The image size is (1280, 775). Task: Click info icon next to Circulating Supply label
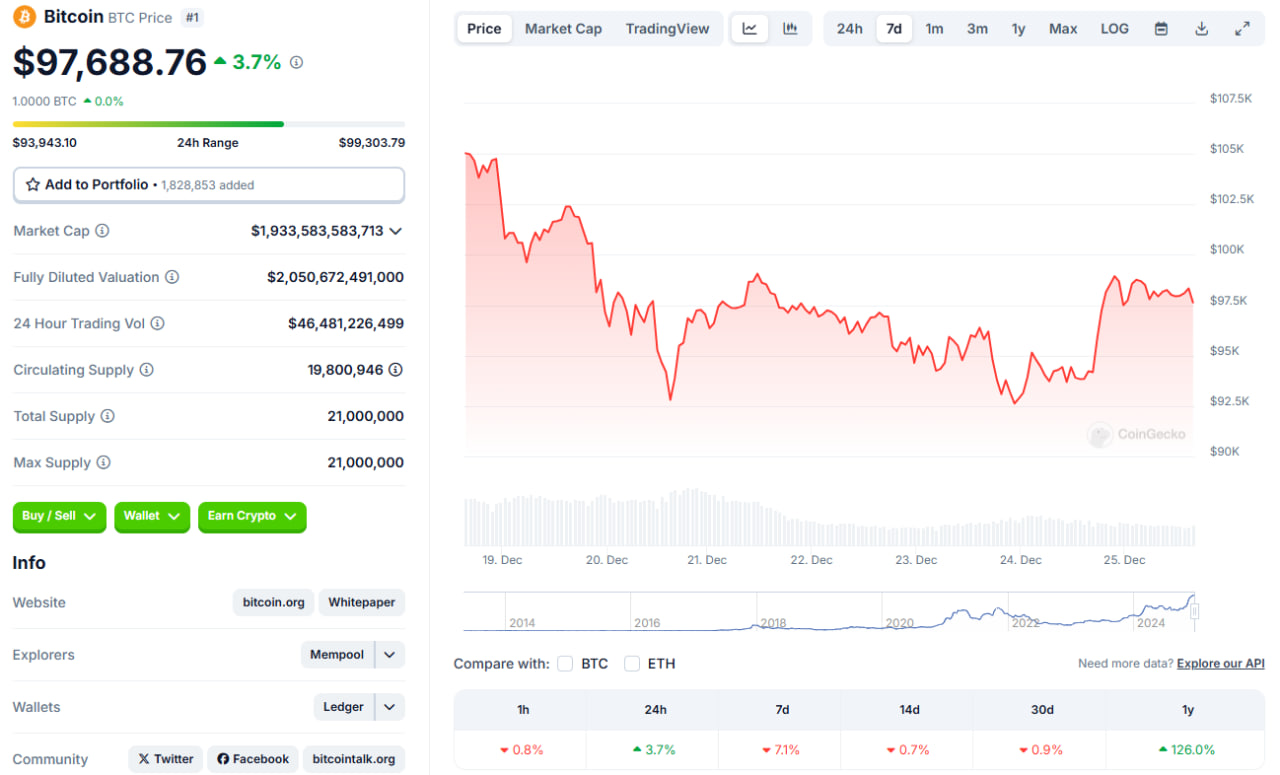[x=146, y=370]
